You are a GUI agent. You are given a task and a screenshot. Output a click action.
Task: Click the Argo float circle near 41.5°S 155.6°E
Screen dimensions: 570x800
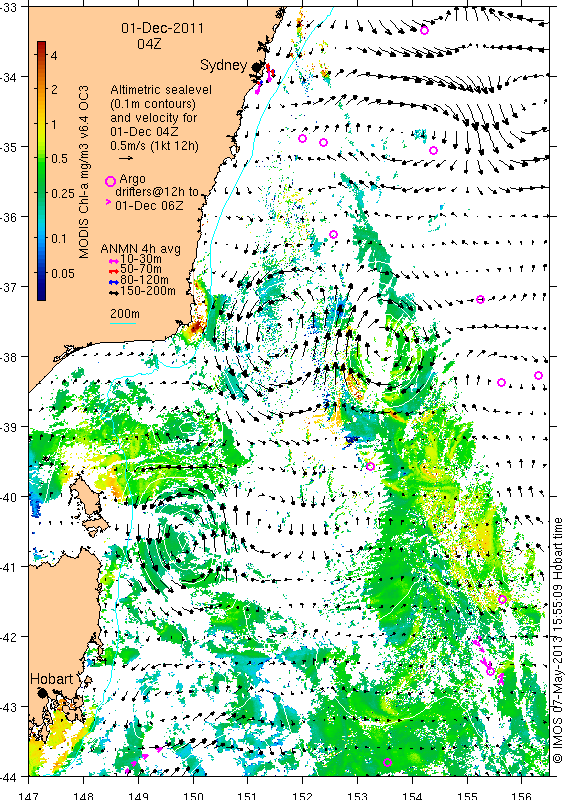click(x=502, y=599)
